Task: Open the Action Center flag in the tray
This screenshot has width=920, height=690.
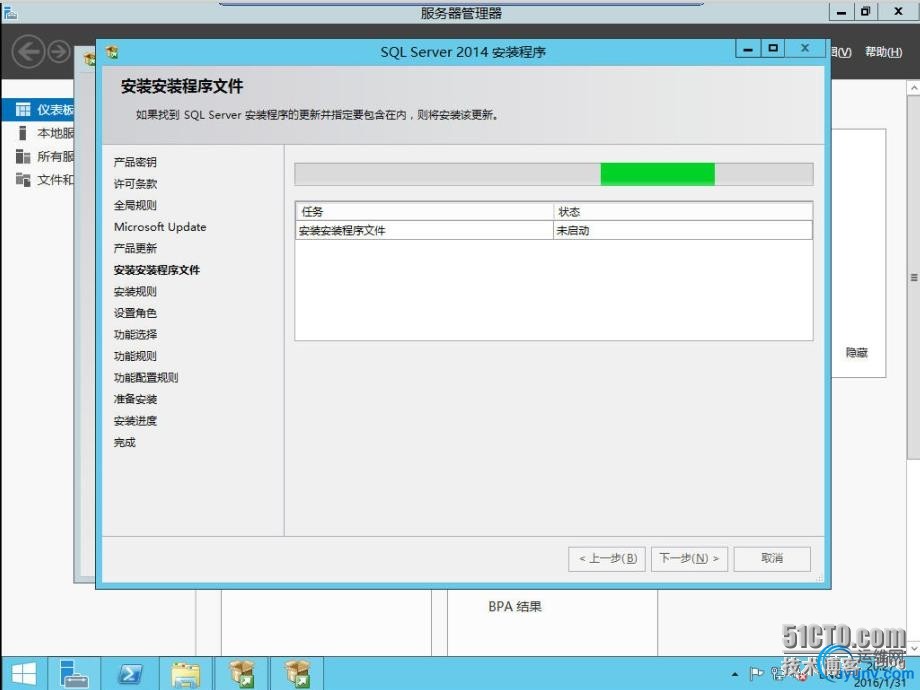Action: click(757, 674)
